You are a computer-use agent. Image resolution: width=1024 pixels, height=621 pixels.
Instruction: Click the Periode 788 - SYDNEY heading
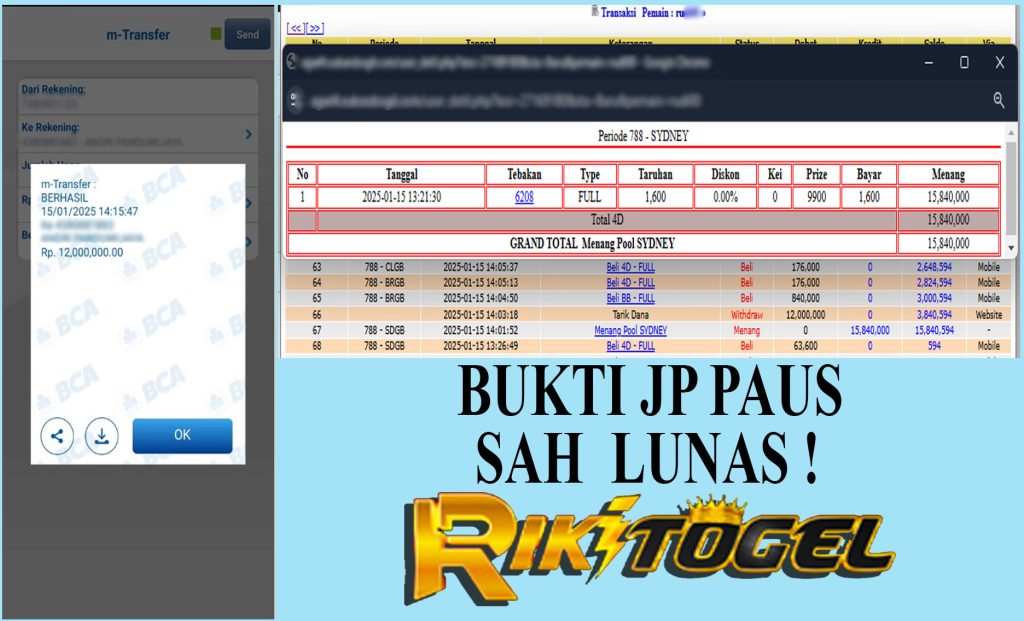coord(643,136)
